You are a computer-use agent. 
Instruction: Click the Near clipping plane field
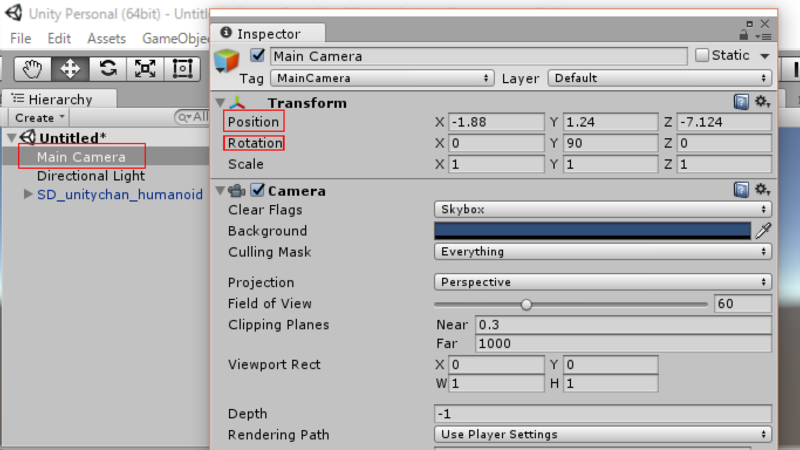click(x=623, y=324)
